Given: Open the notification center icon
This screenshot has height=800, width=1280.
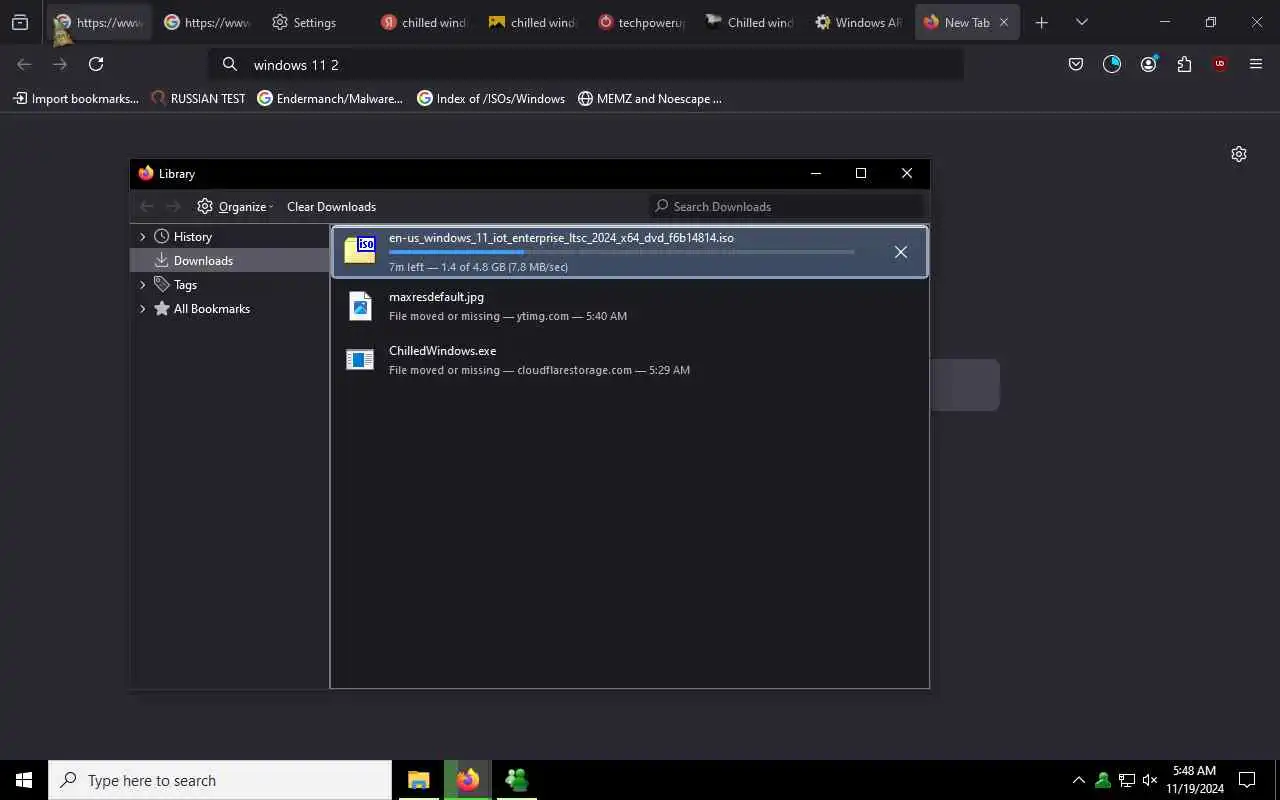Looking at the screenshot, I should click(1247, 780).
